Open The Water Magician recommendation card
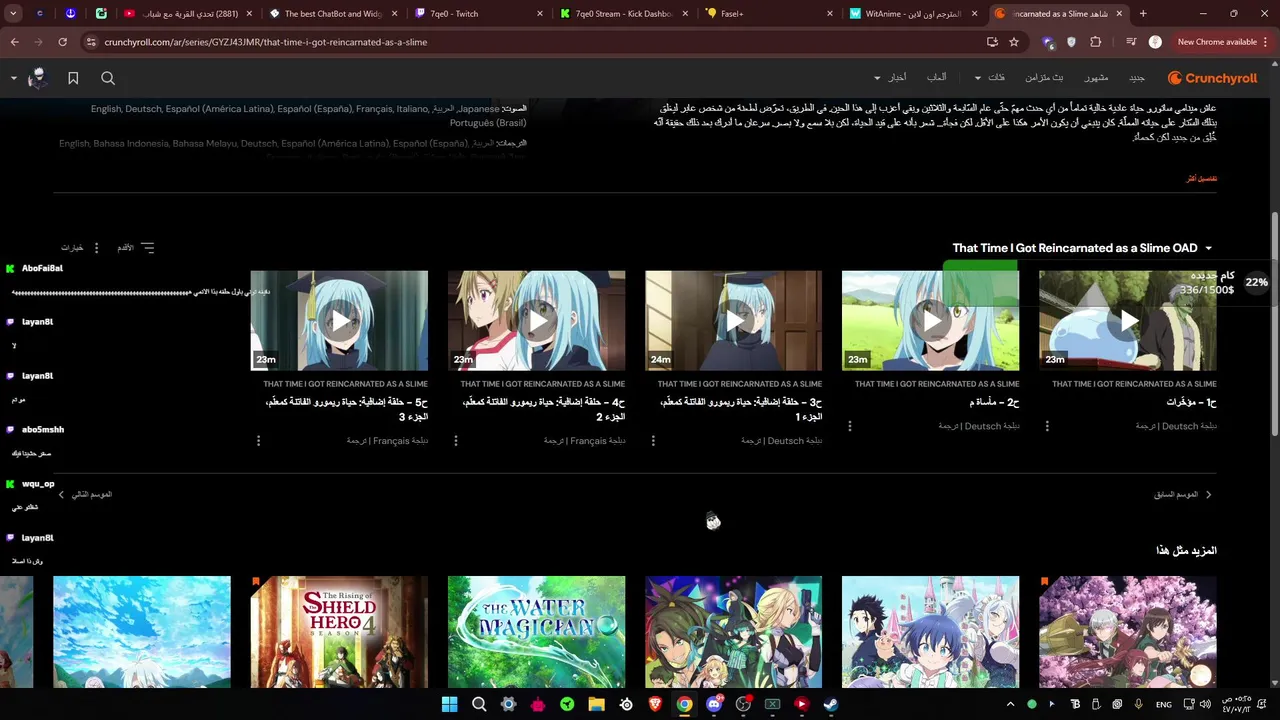Screen dimensions: 1280x720 pos(536,632)
